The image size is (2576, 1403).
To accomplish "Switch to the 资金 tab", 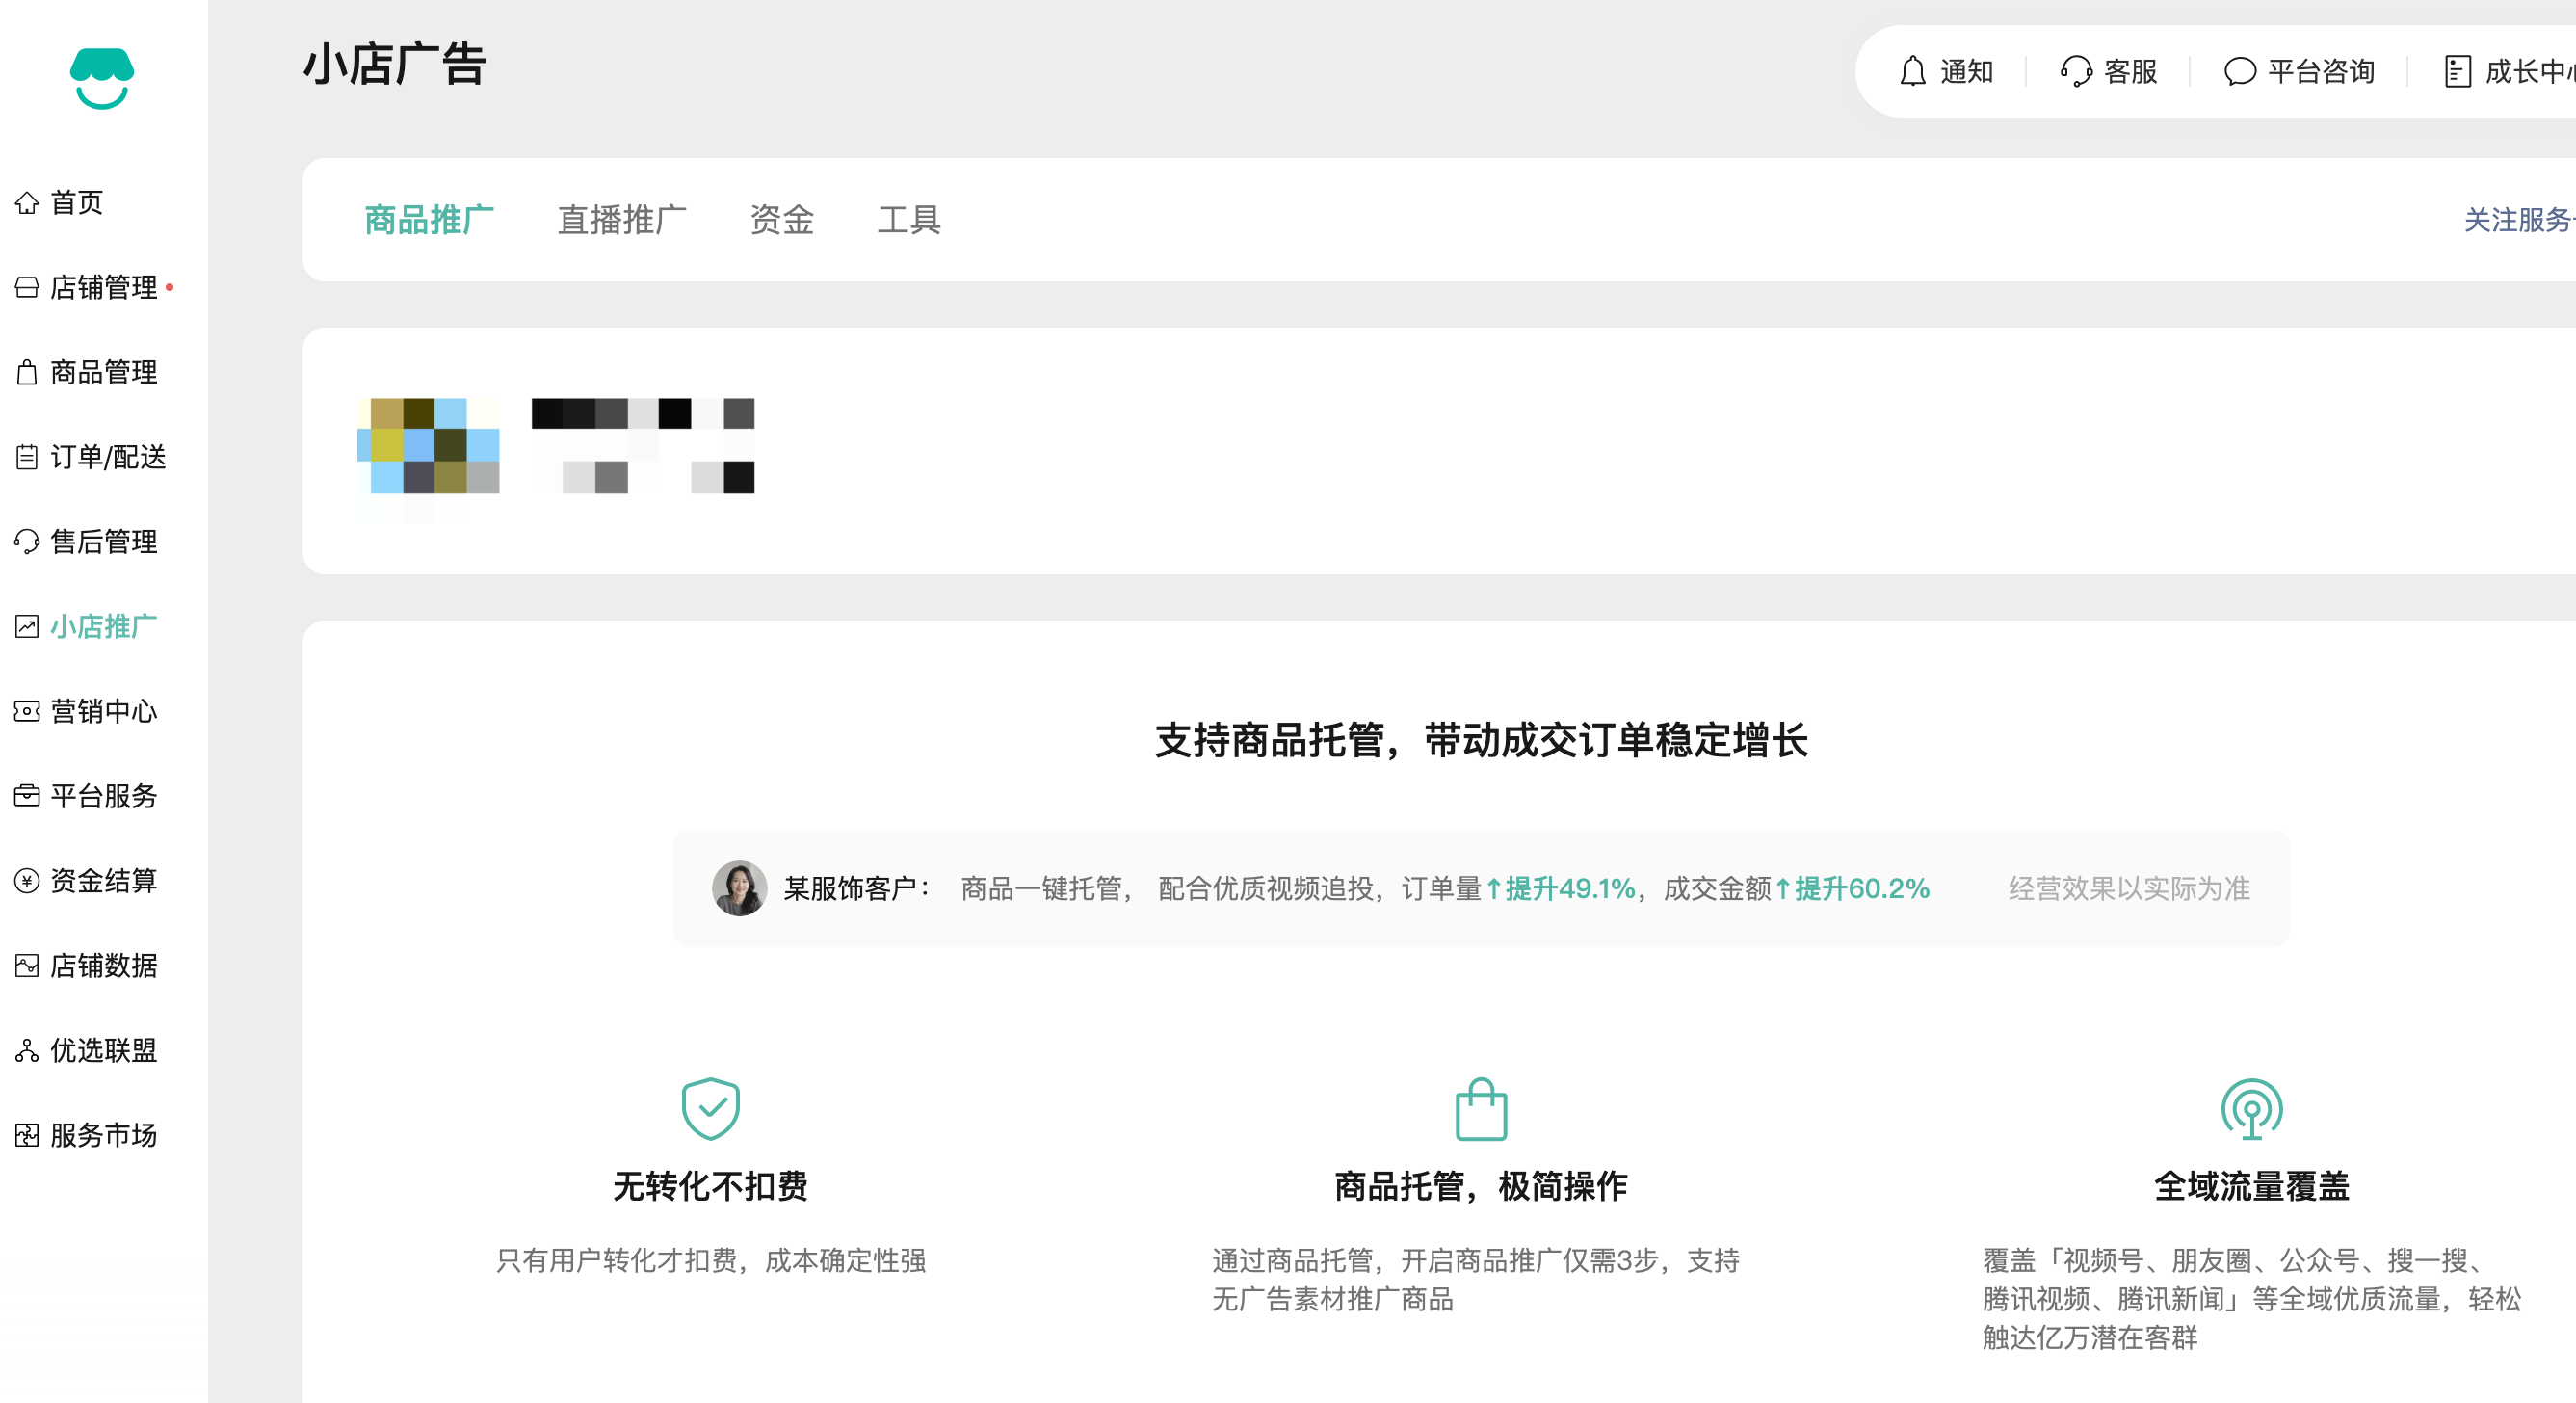I will coord(781,220).
